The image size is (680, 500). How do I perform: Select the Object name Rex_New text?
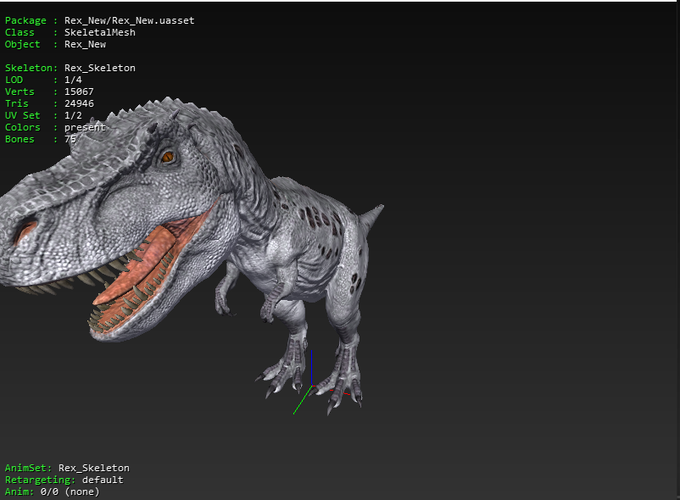pos(85,44)
